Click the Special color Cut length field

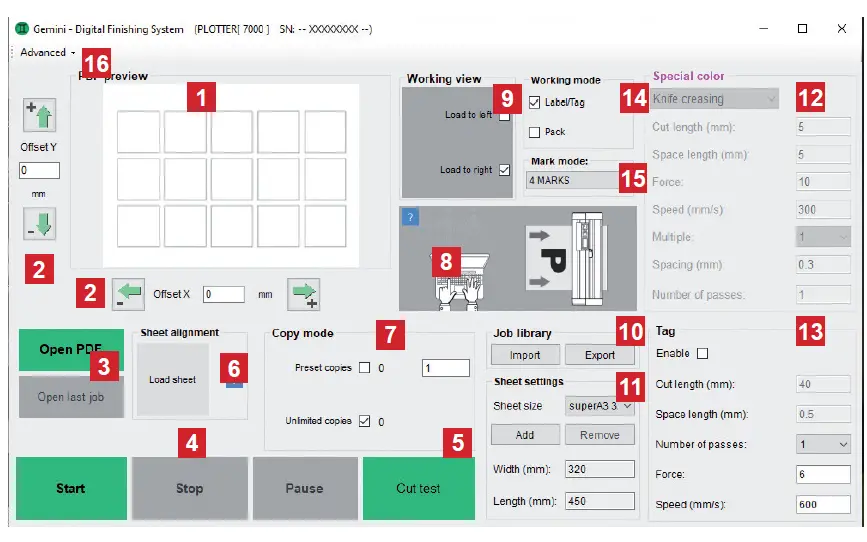[x=823, y=127]
